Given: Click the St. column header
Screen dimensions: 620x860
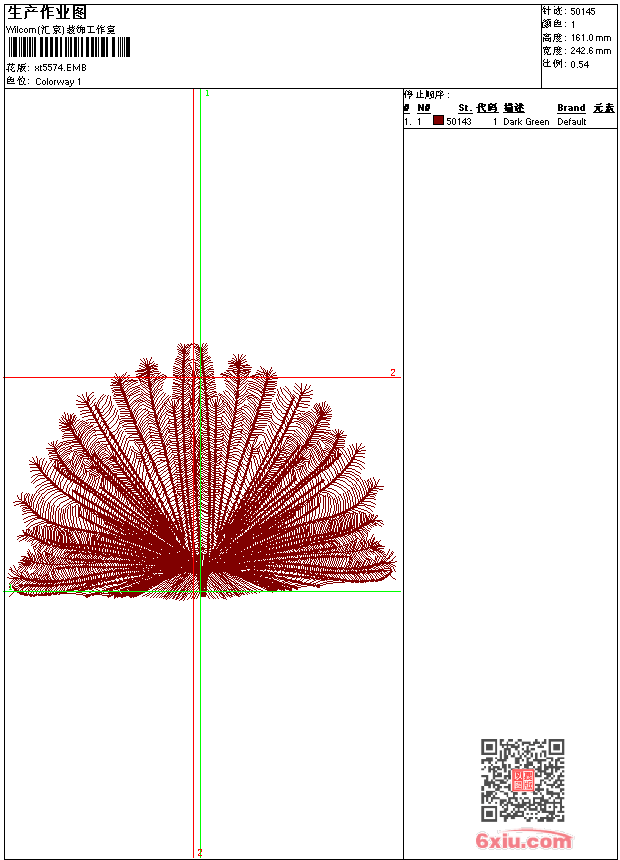Looking at the screenshot, I should pos(465,108).
